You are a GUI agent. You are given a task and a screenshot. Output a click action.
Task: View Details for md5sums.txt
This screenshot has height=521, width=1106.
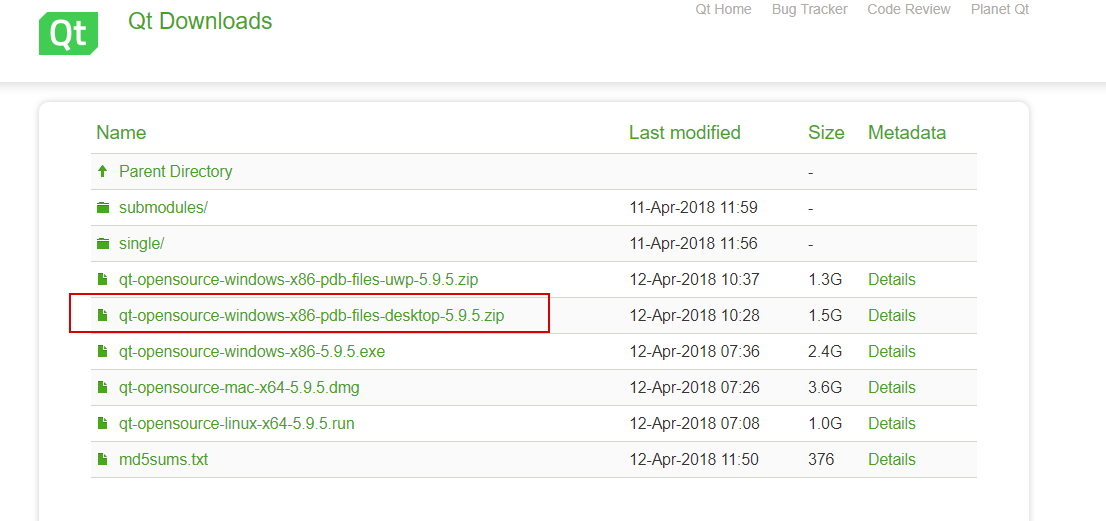click(892, 460)
